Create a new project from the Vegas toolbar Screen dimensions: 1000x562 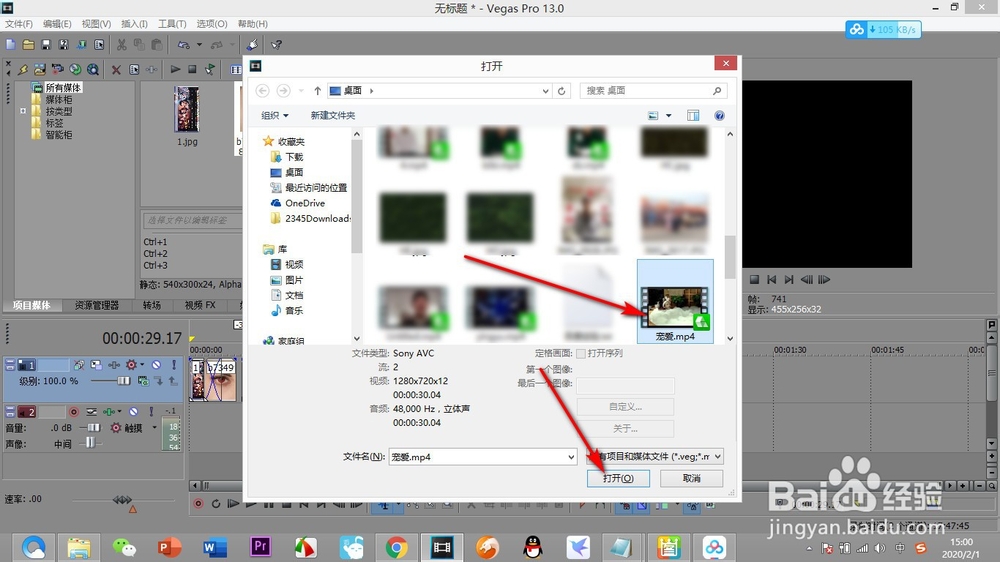coord(10,45)
